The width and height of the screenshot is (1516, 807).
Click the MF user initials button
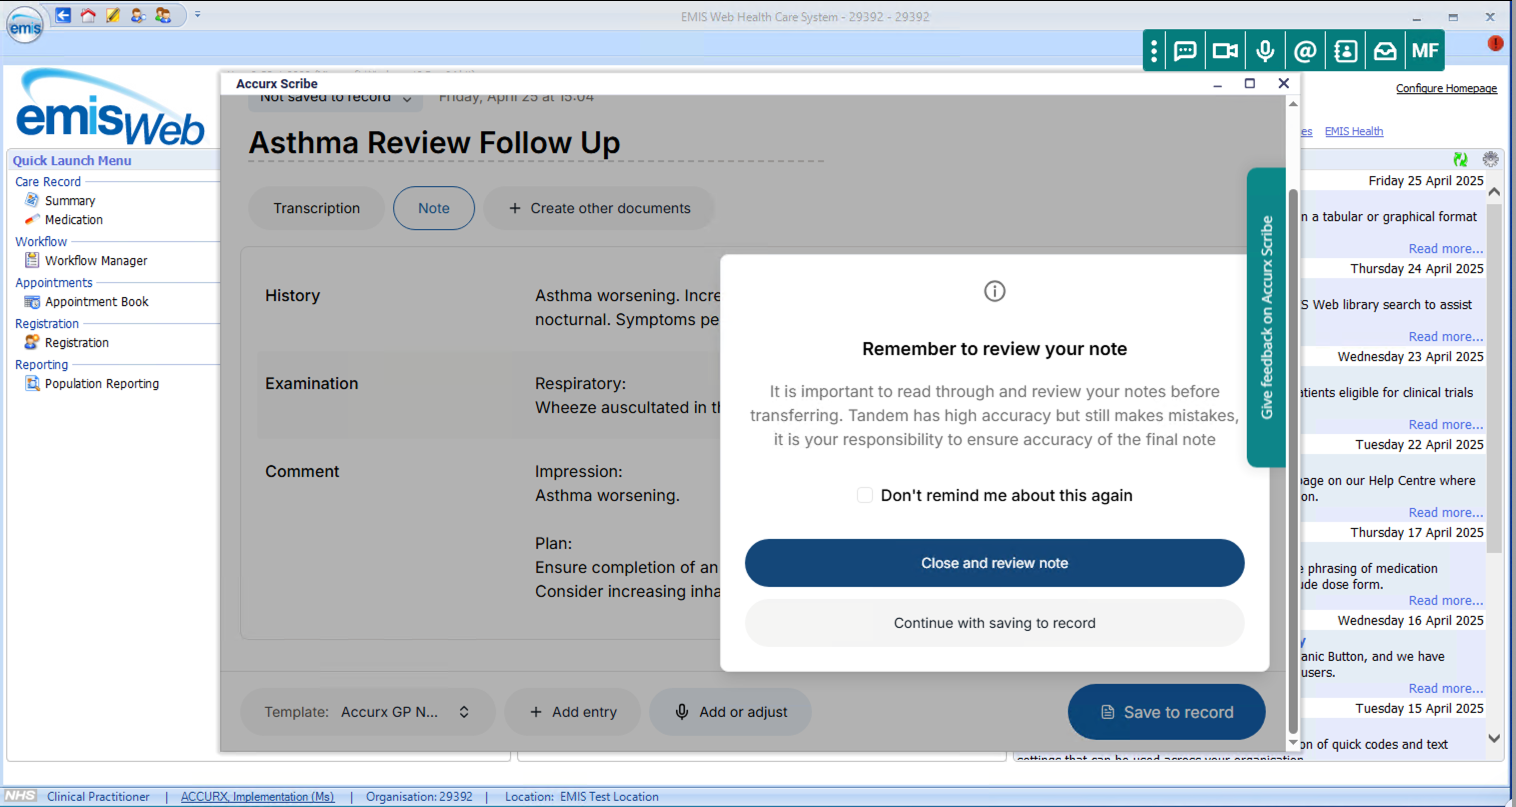[1425, 51]
